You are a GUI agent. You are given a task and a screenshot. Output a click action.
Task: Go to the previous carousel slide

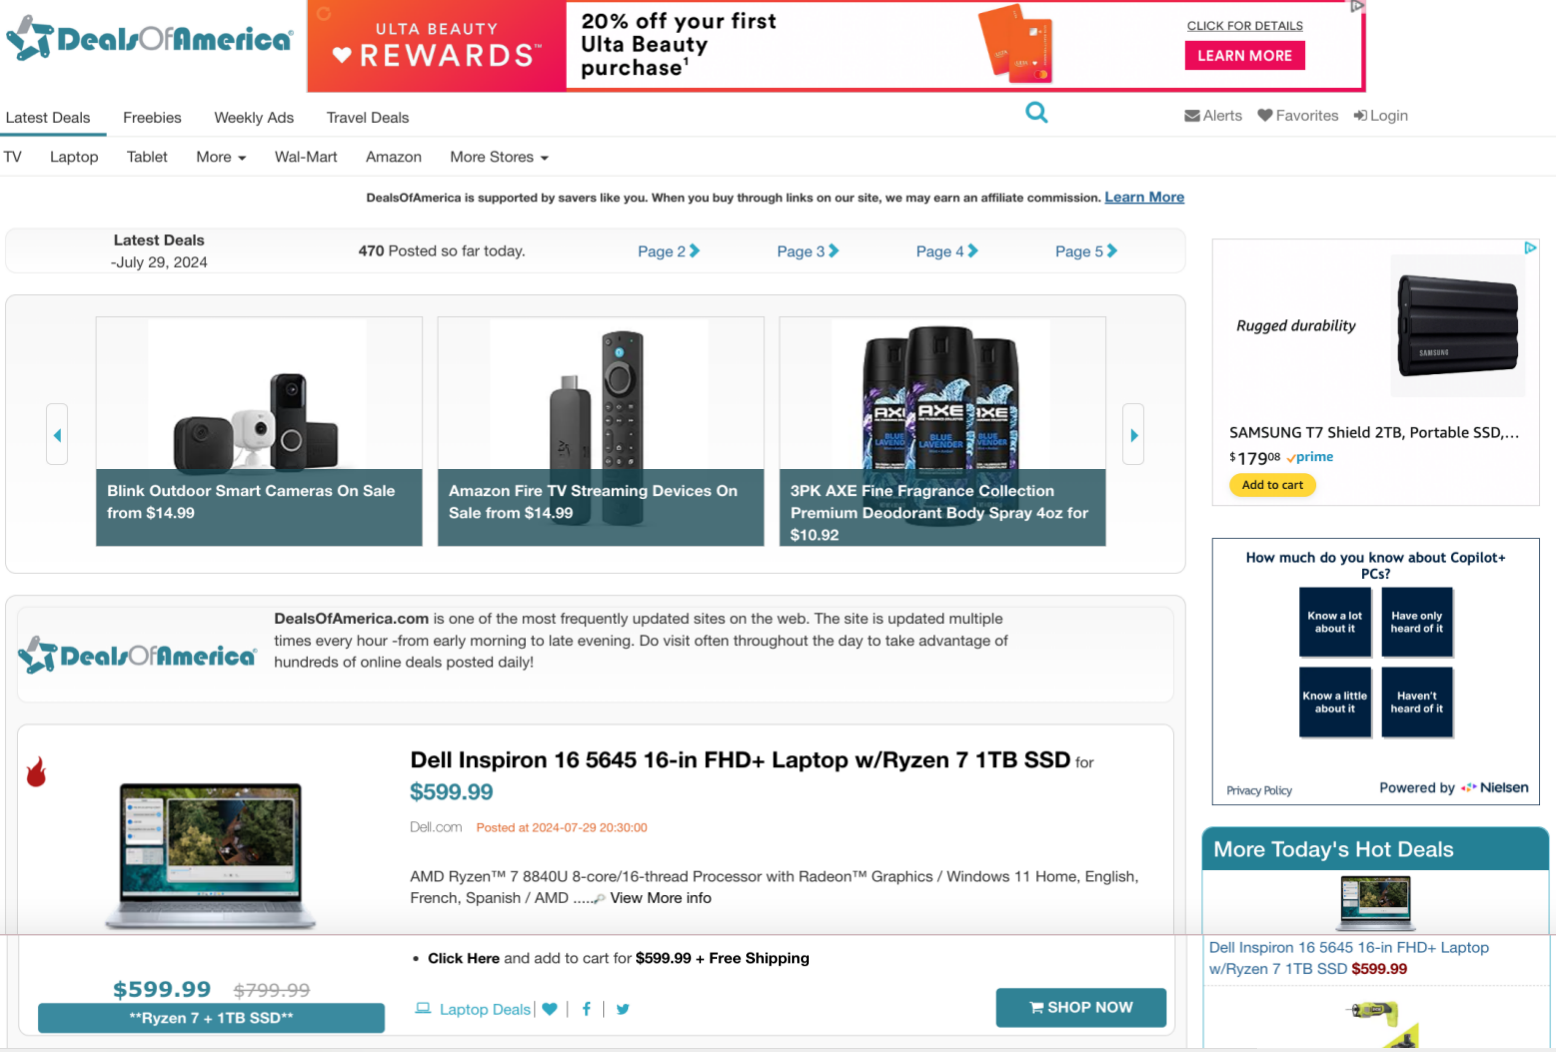click(57, 434)
